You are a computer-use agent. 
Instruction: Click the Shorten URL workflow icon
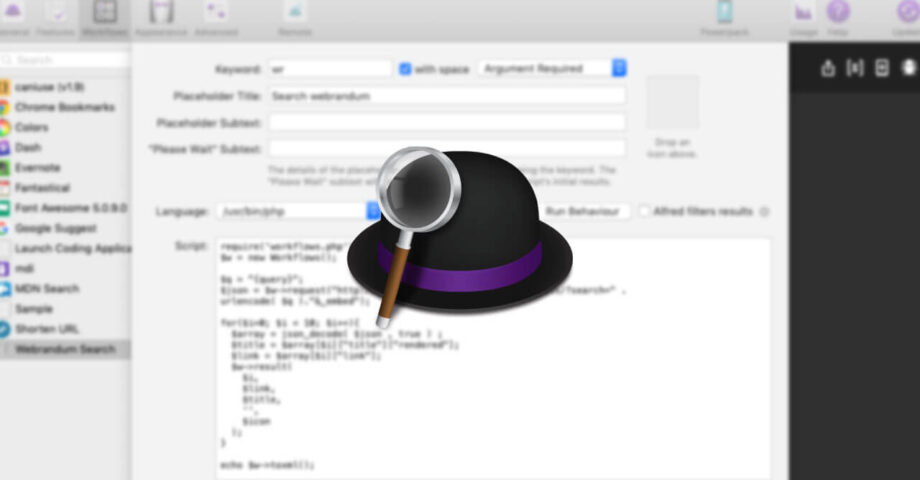pos(4,329)
